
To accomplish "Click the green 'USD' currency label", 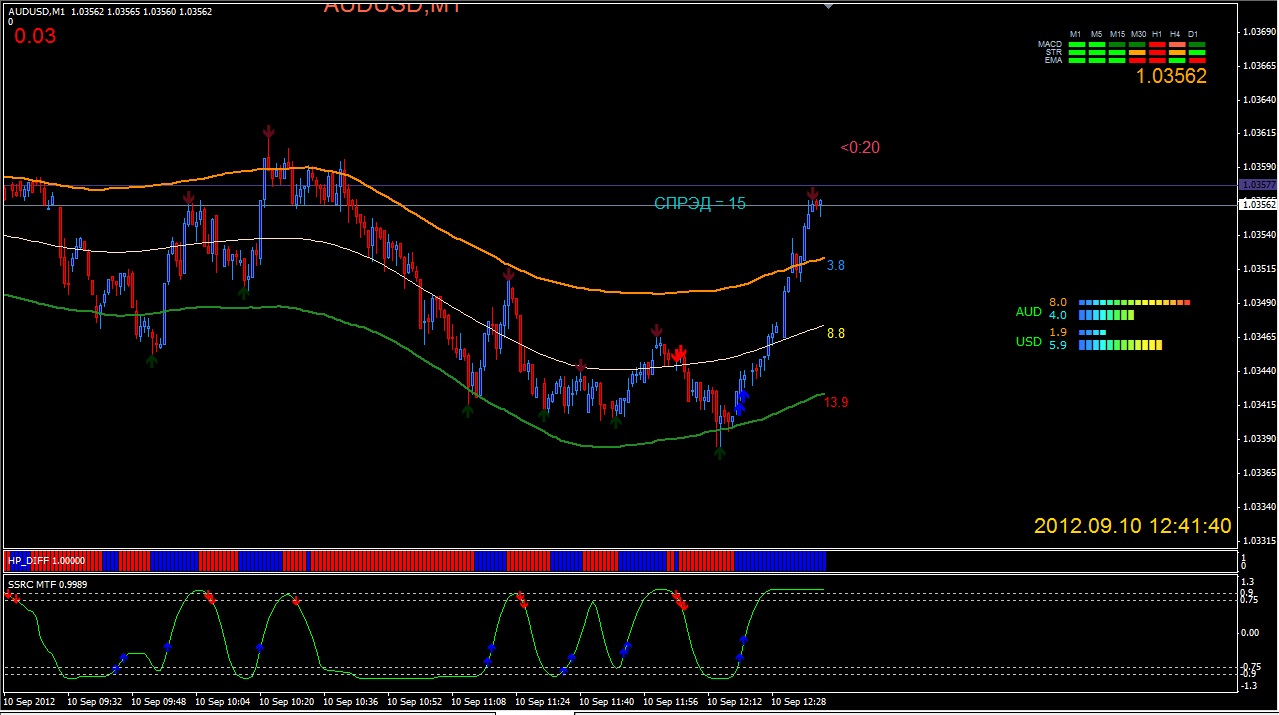I will (1028, 342).
